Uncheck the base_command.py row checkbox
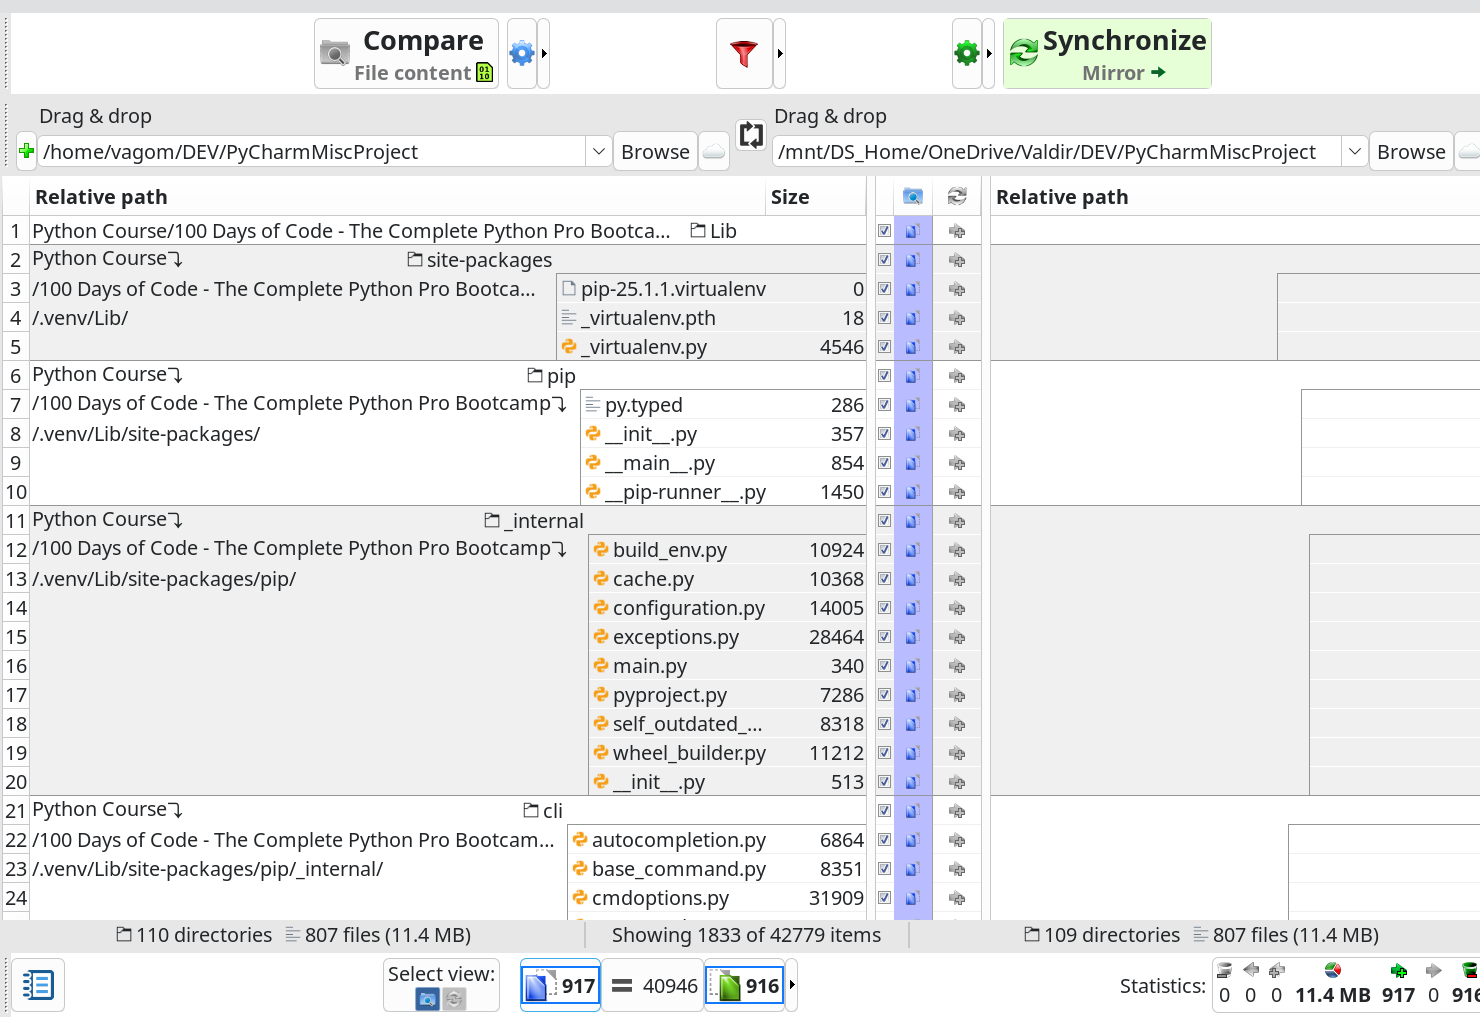The width and height of the screenshot is (1480, 1017). (x=884, y=869)
